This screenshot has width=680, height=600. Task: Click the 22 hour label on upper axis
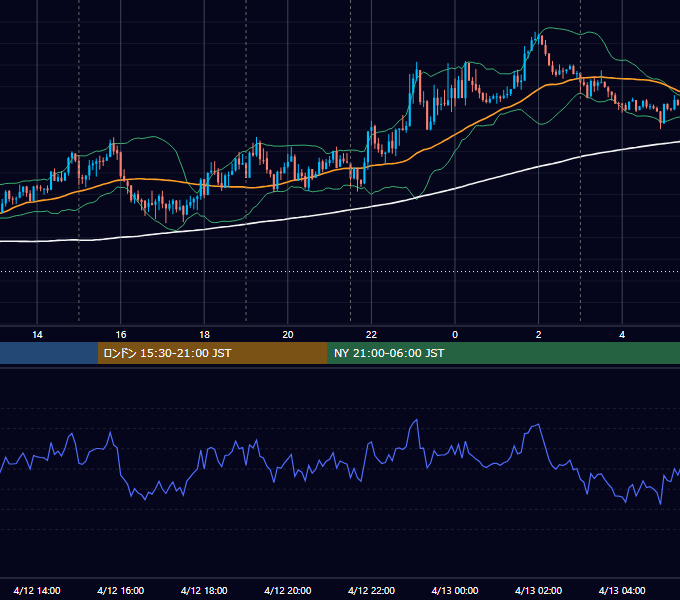coord(371,335)
